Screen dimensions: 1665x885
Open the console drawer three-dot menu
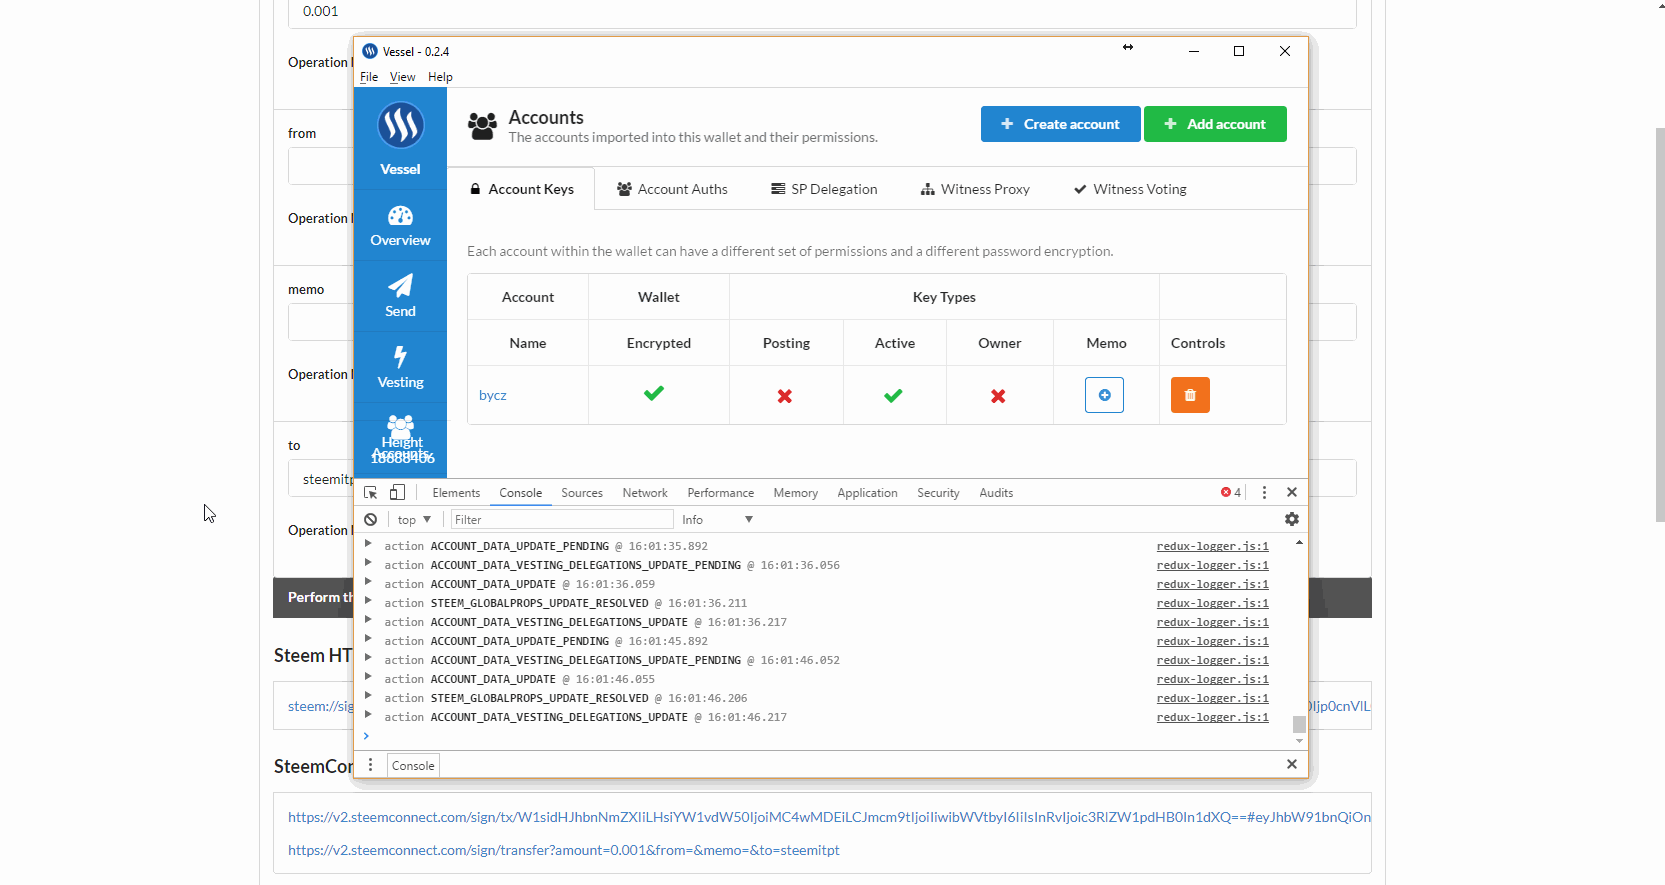pos(370,765)
